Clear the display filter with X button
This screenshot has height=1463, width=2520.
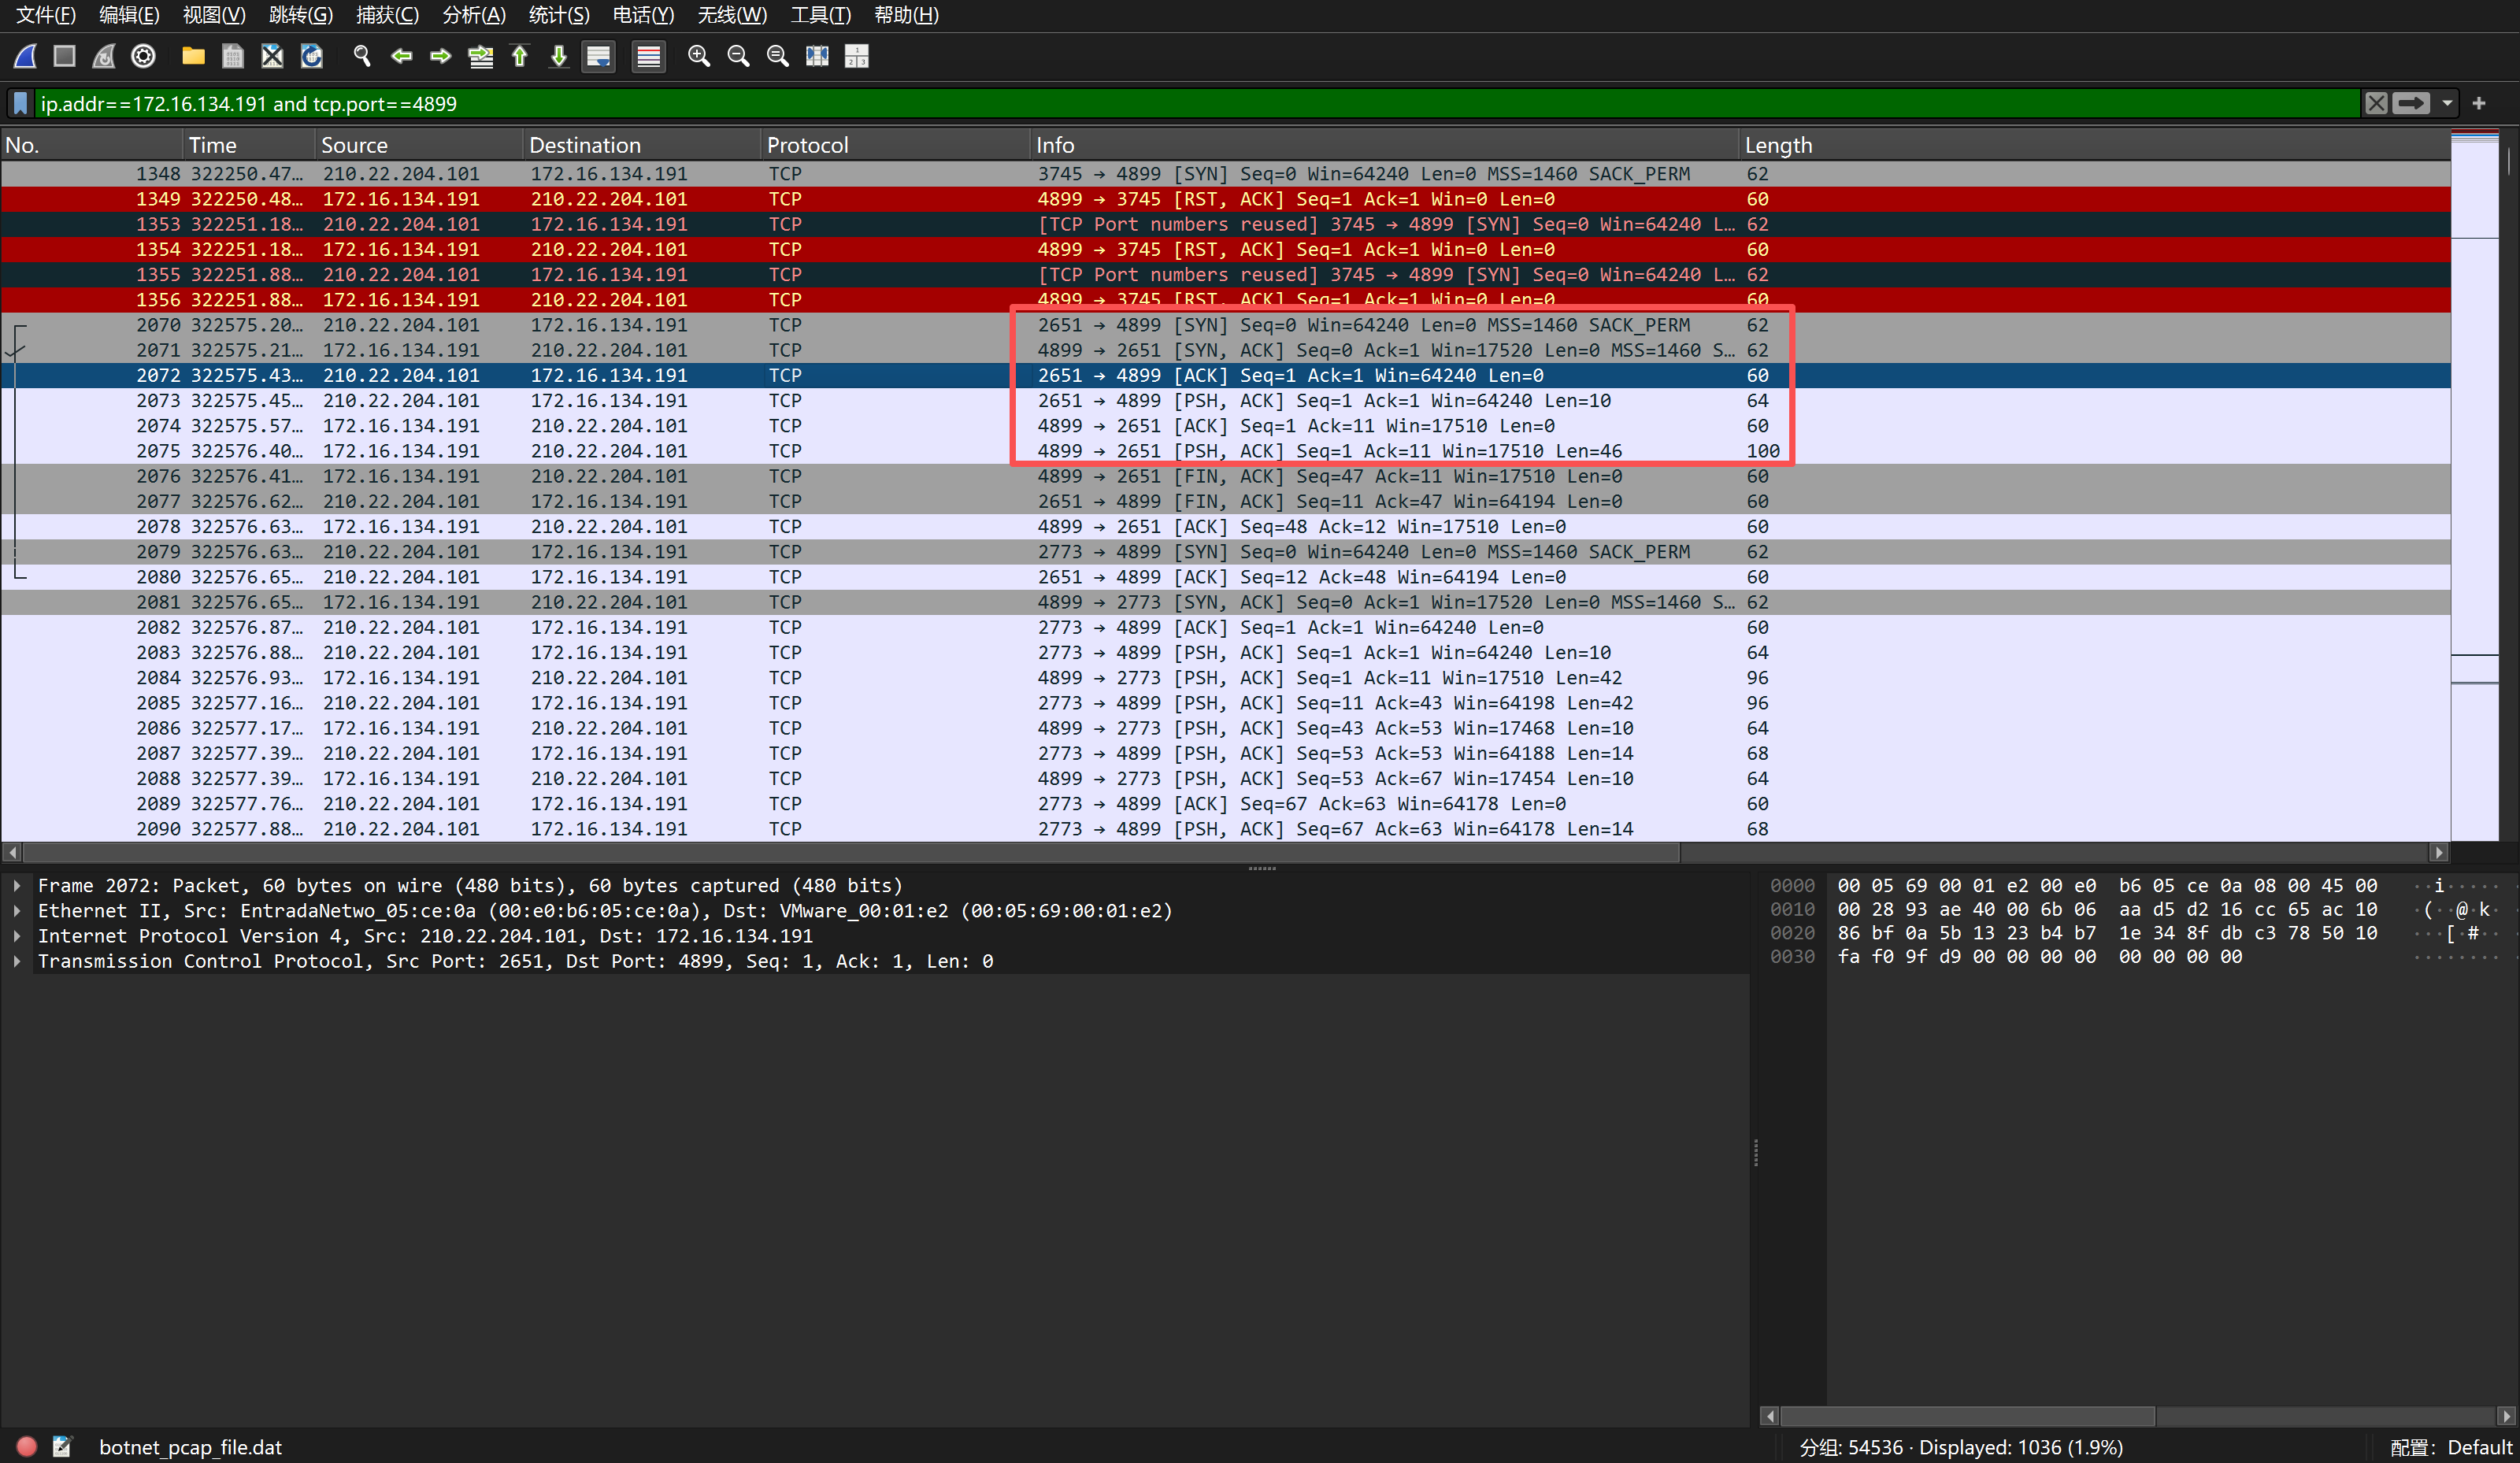tap(2376, 104)
